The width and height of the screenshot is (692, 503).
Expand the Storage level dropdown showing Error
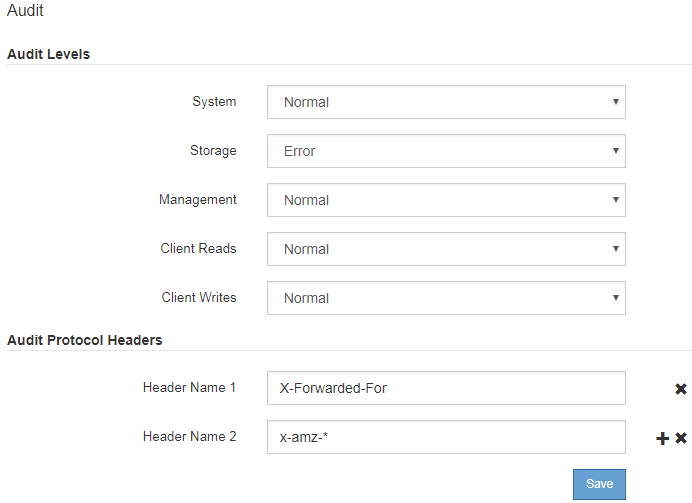click(x=446, y=151)
